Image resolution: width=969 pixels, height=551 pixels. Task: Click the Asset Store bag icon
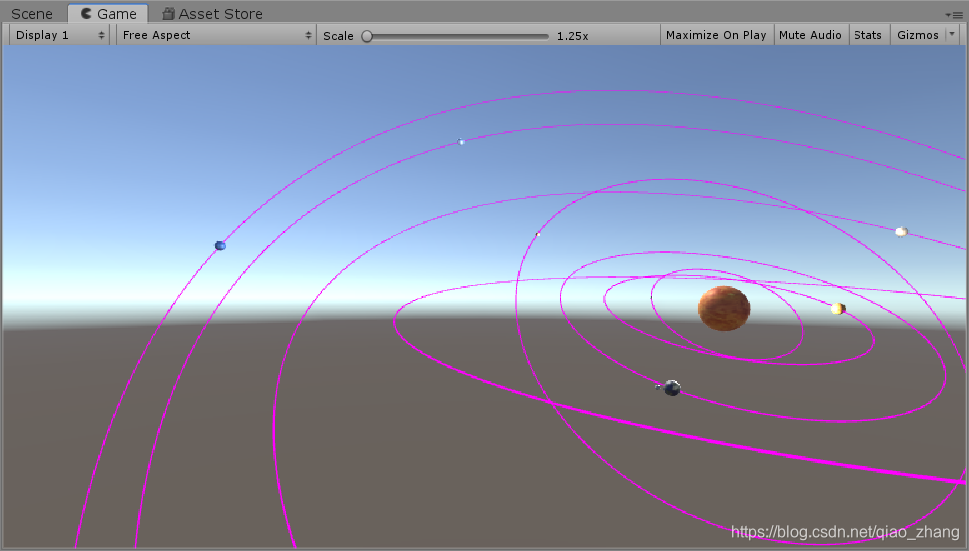point(168,14)
